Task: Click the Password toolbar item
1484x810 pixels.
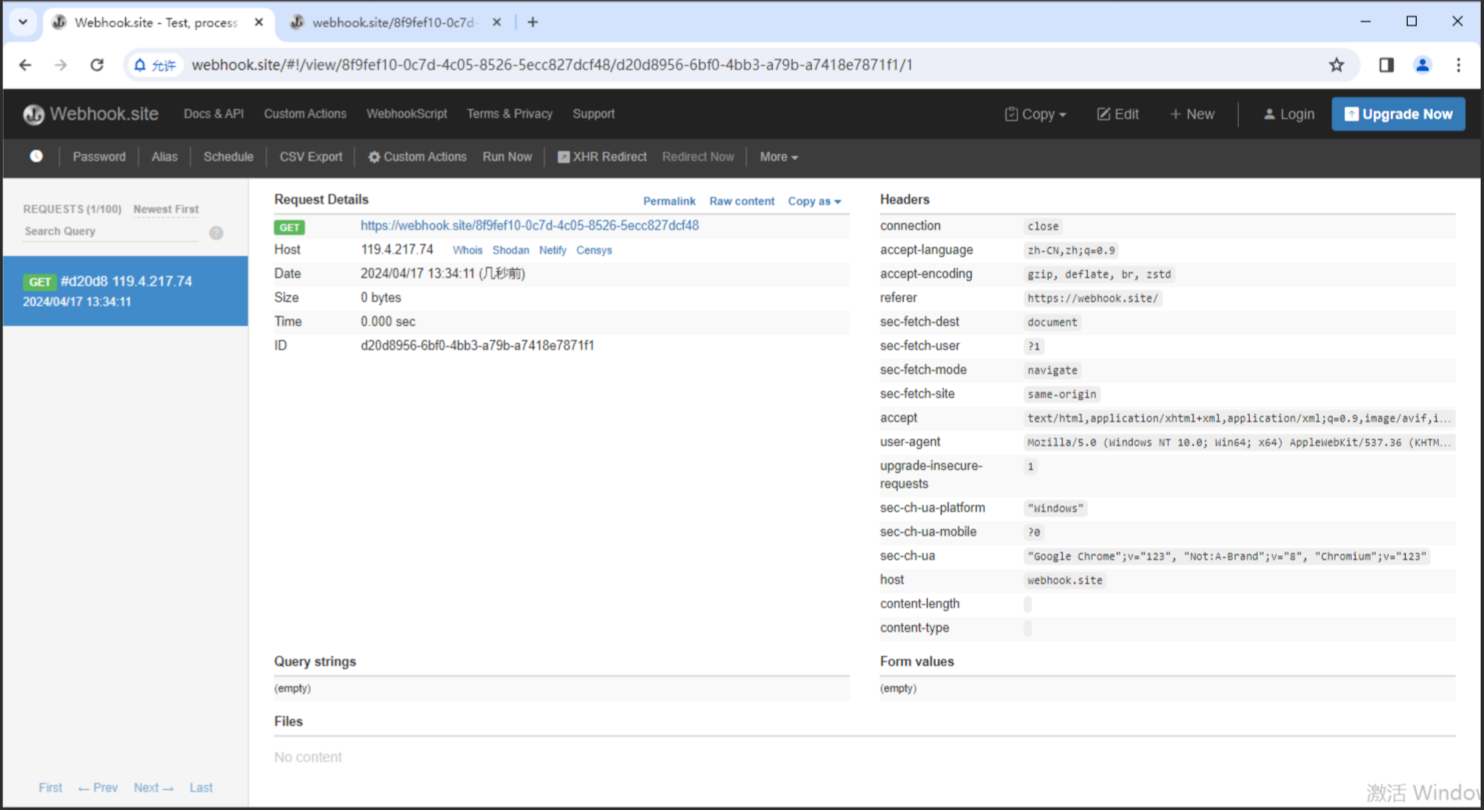Action: 99,157
